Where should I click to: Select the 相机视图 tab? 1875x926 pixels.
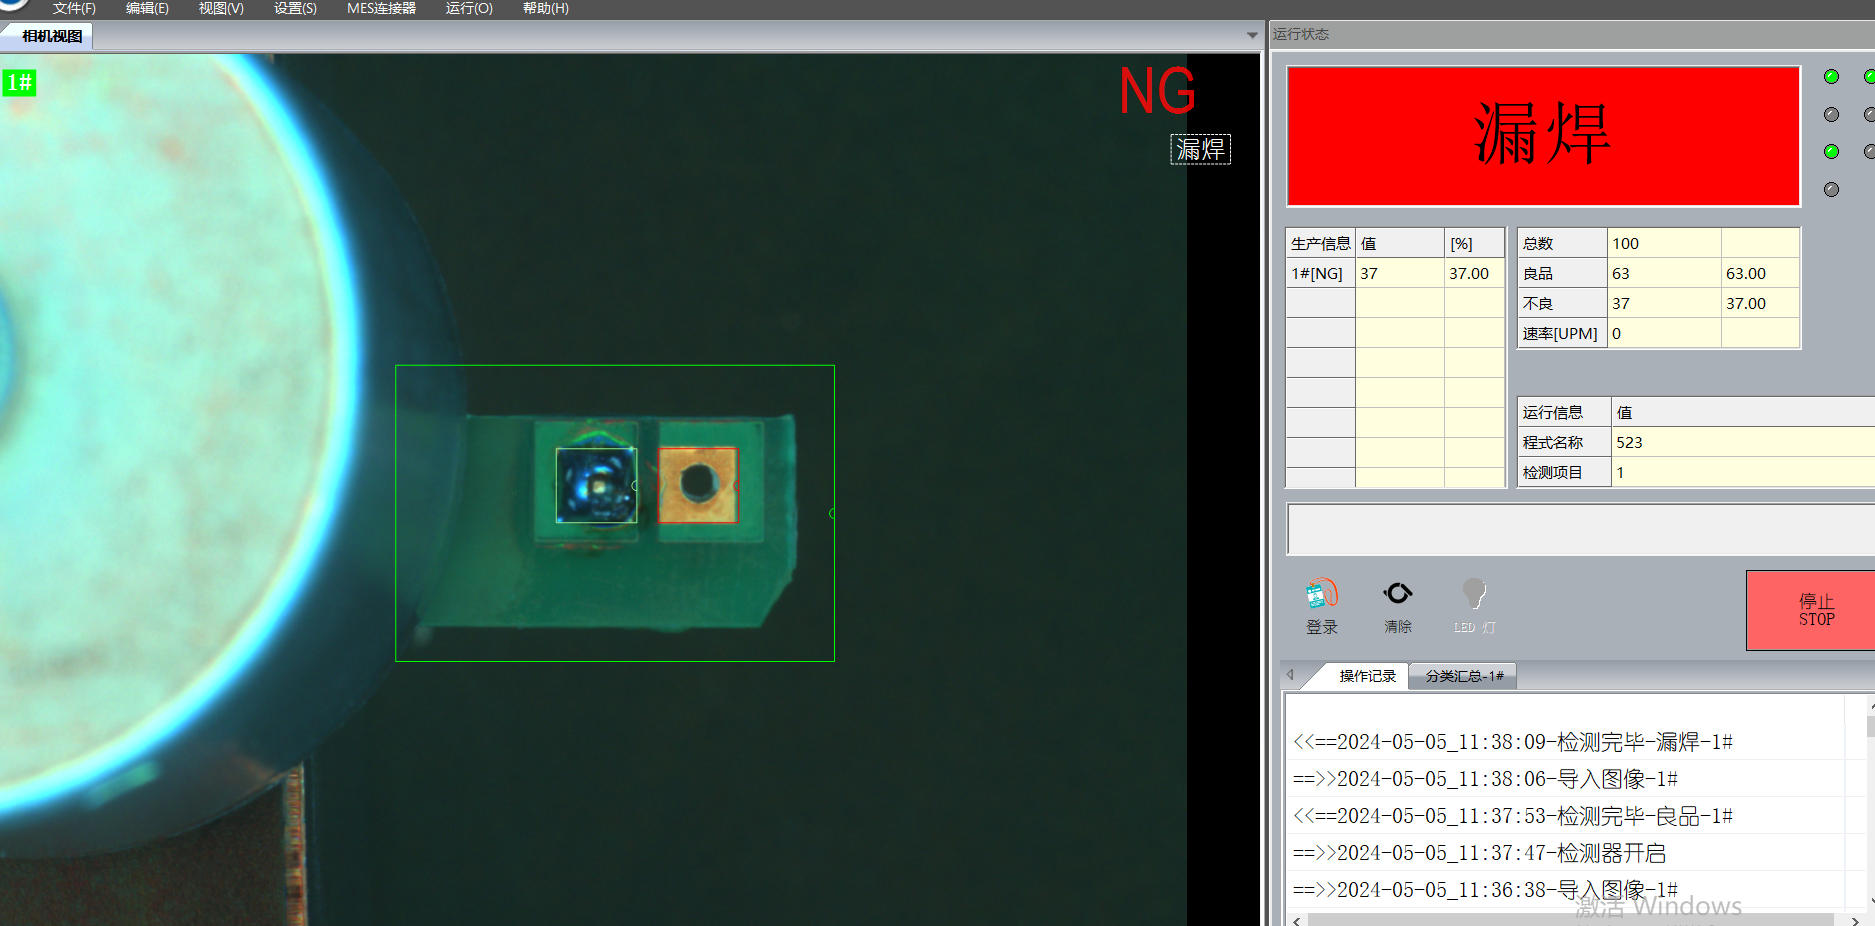52,36
